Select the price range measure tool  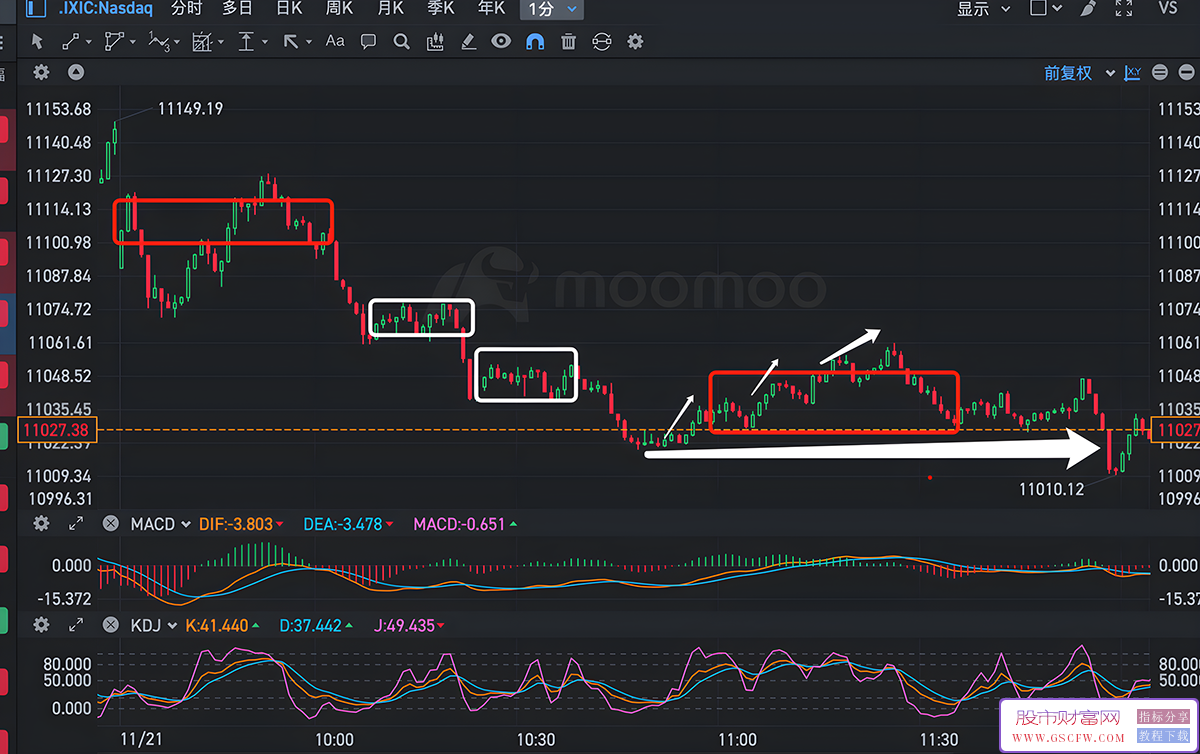[245, 42]
